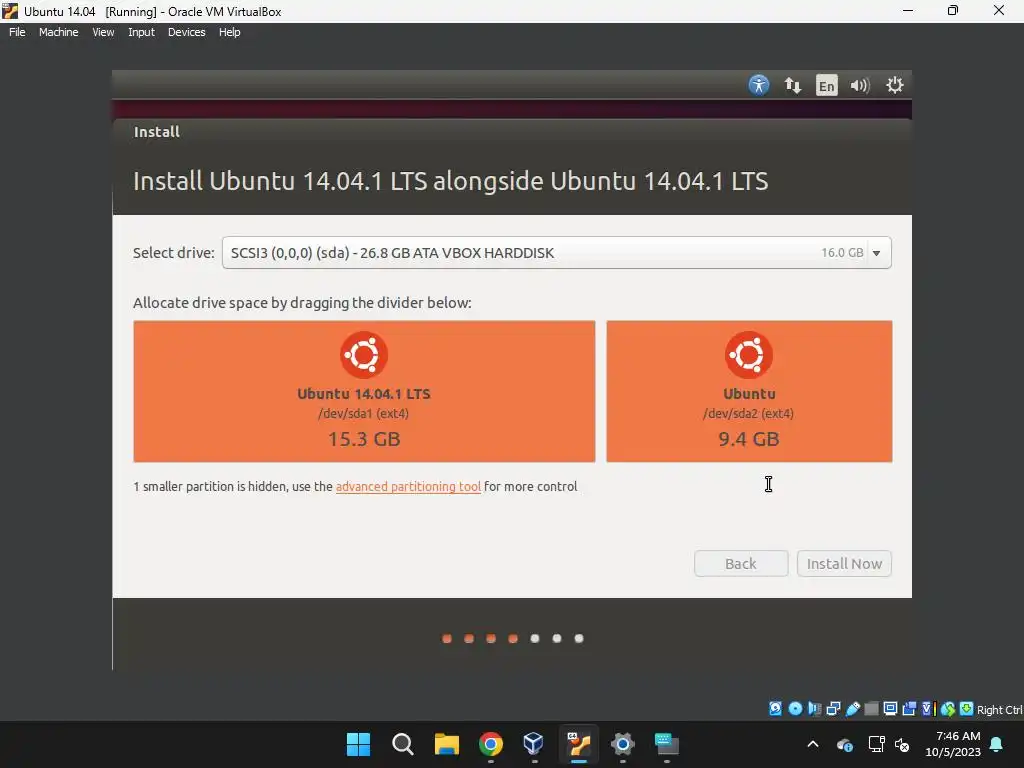The image size is (1024, 768).
Task: Open the File menu in VirtualBox
Action: 17,32
